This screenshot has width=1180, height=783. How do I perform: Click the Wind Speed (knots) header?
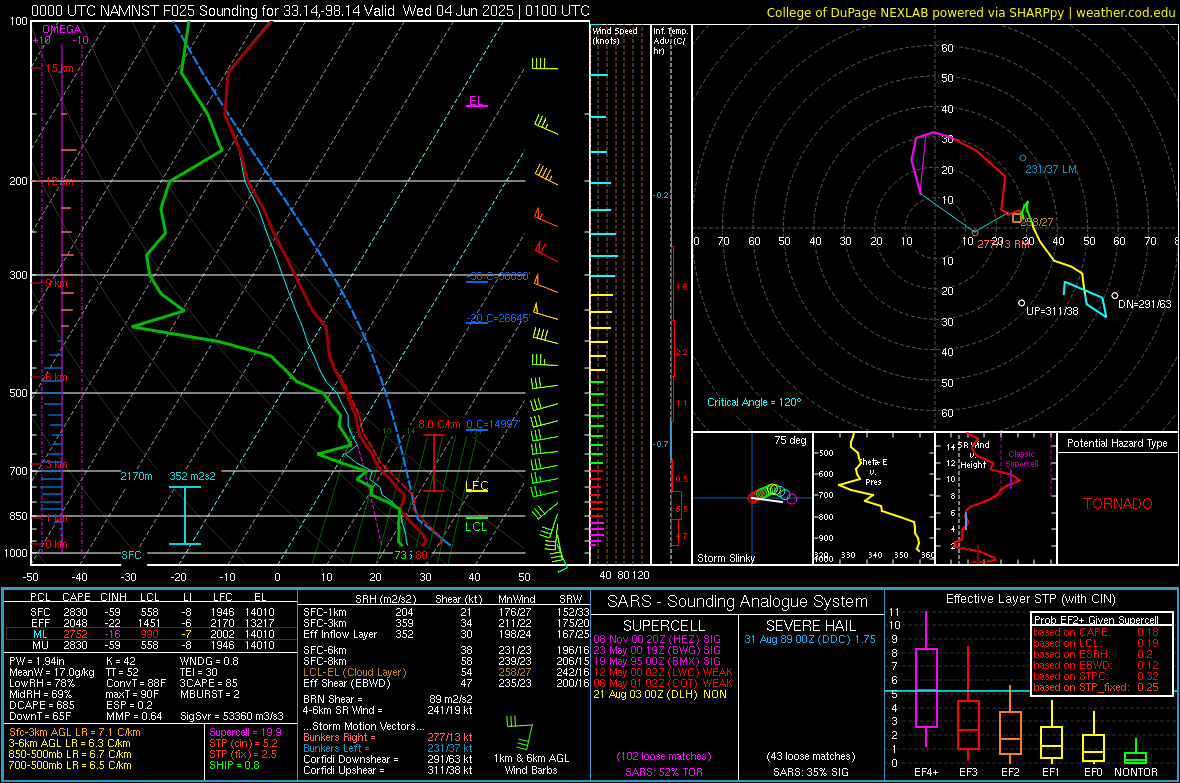pos(616,35)
